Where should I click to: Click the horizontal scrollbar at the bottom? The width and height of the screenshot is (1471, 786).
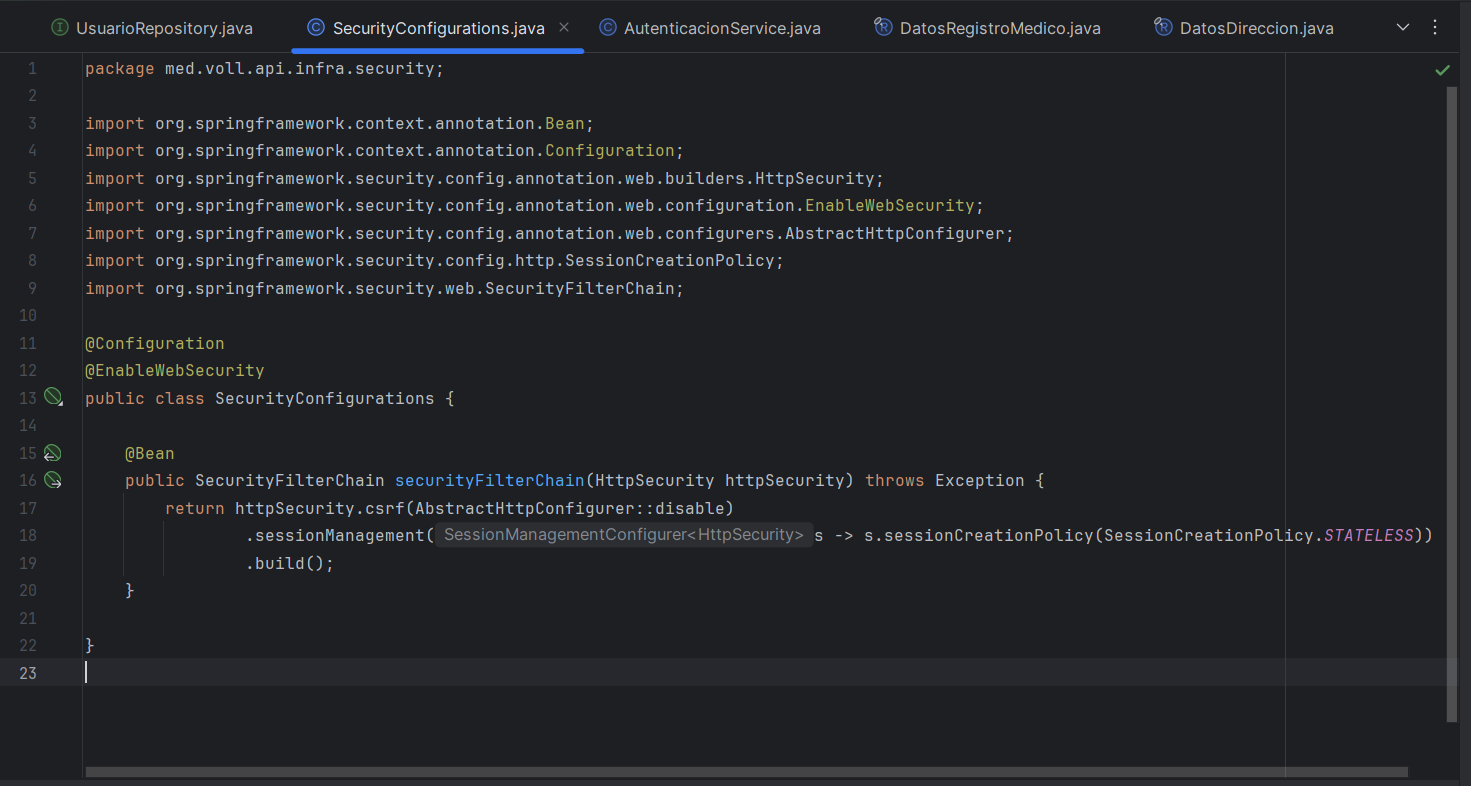tap(746, 772)
